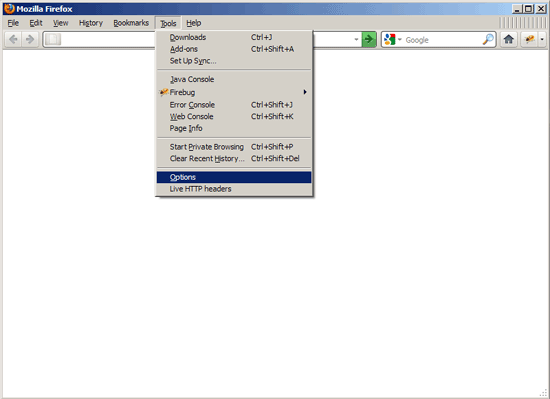
Task: Click the page identity icon in URL bar
Action: 53,39
